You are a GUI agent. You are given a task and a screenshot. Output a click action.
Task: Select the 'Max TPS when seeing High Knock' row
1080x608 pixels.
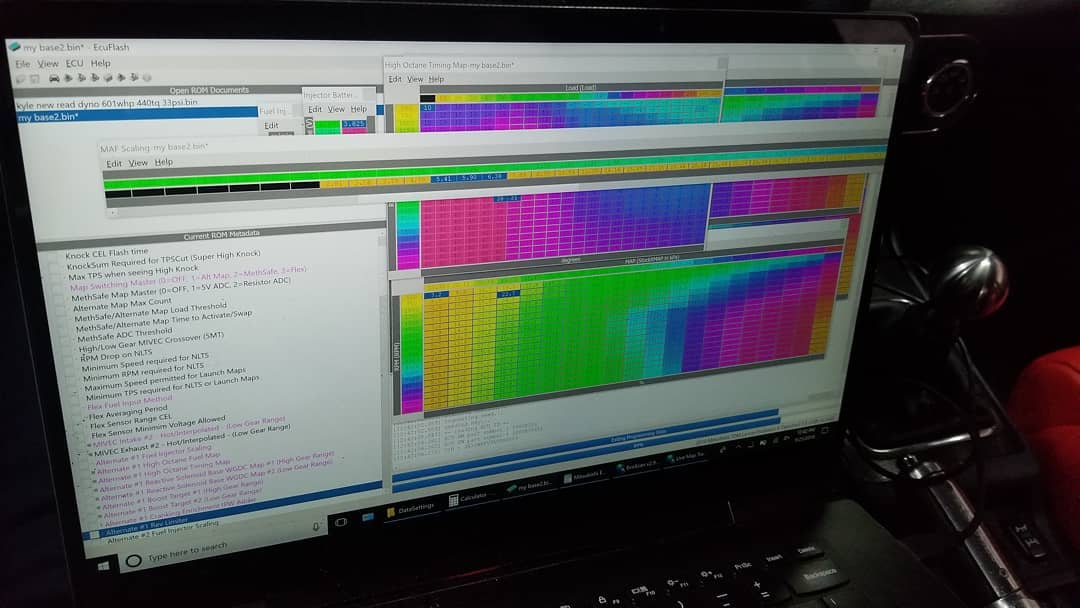[133, 273]
